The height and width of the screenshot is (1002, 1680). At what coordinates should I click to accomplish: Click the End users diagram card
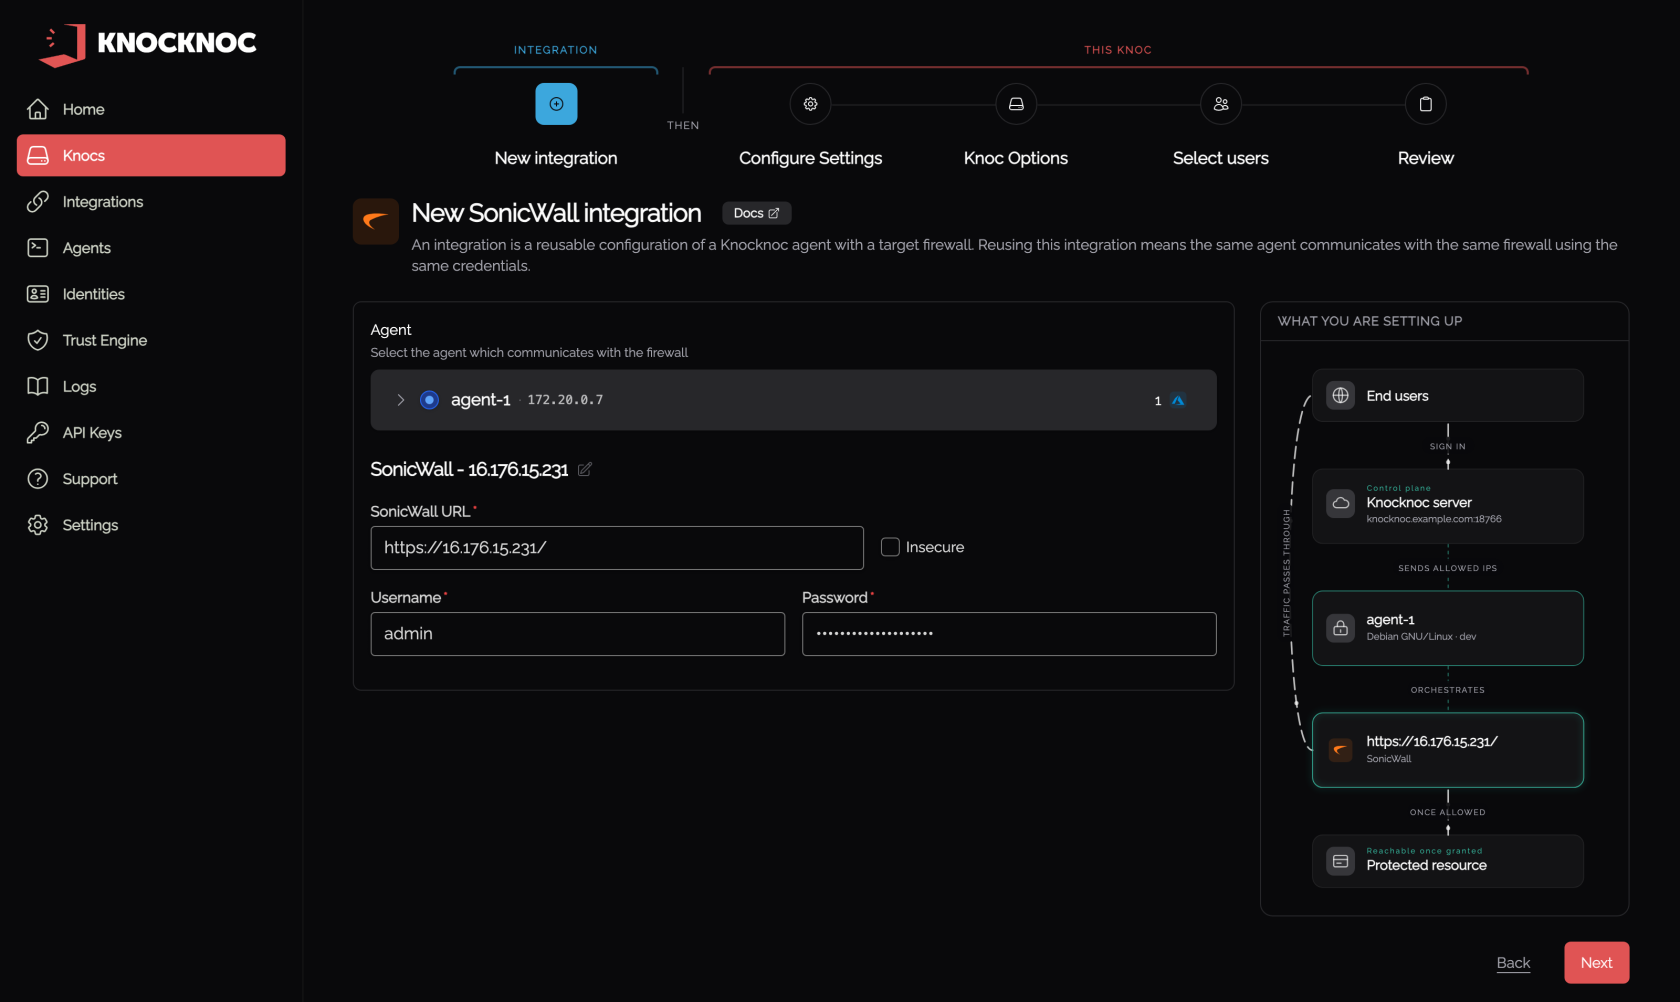(x=1448, y=395)
